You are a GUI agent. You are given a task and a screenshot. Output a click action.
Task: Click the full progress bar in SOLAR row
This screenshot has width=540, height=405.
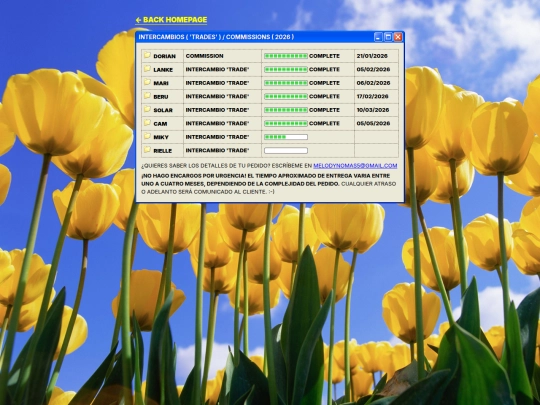tap(286, 110)
